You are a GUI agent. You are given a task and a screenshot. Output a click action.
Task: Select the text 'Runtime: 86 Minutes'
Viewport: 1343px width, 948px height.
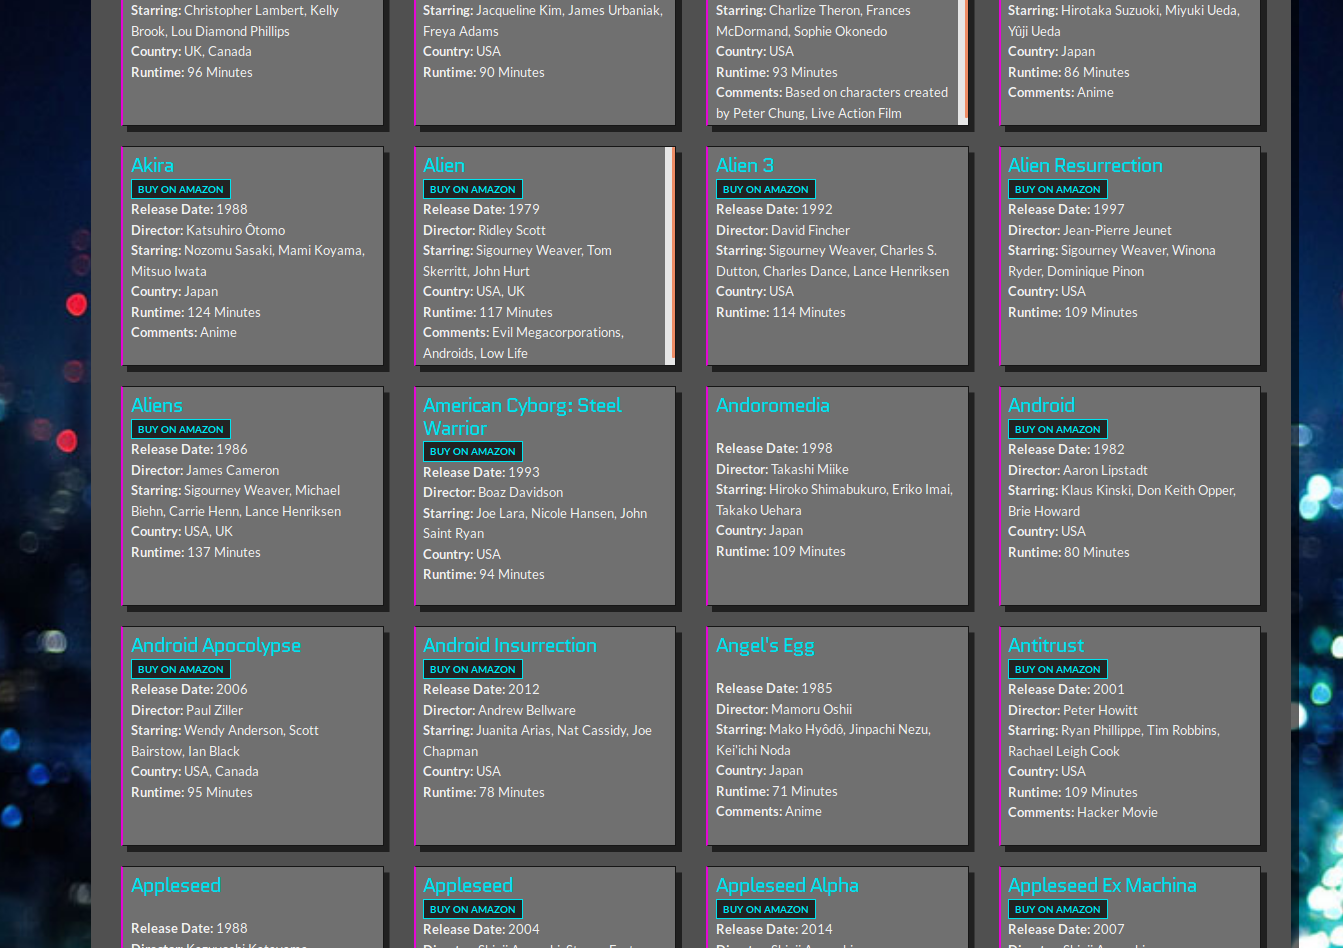[1069, 72]
